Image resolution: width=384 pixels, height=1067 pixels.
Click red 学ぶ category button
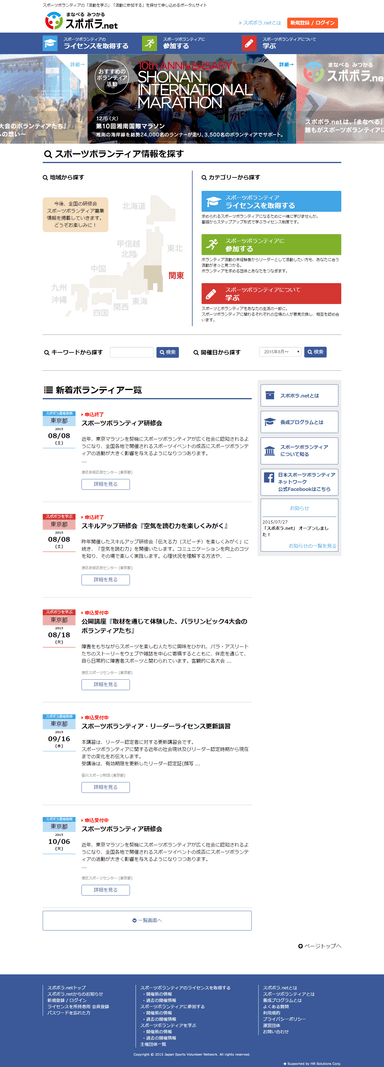point(271,293)
